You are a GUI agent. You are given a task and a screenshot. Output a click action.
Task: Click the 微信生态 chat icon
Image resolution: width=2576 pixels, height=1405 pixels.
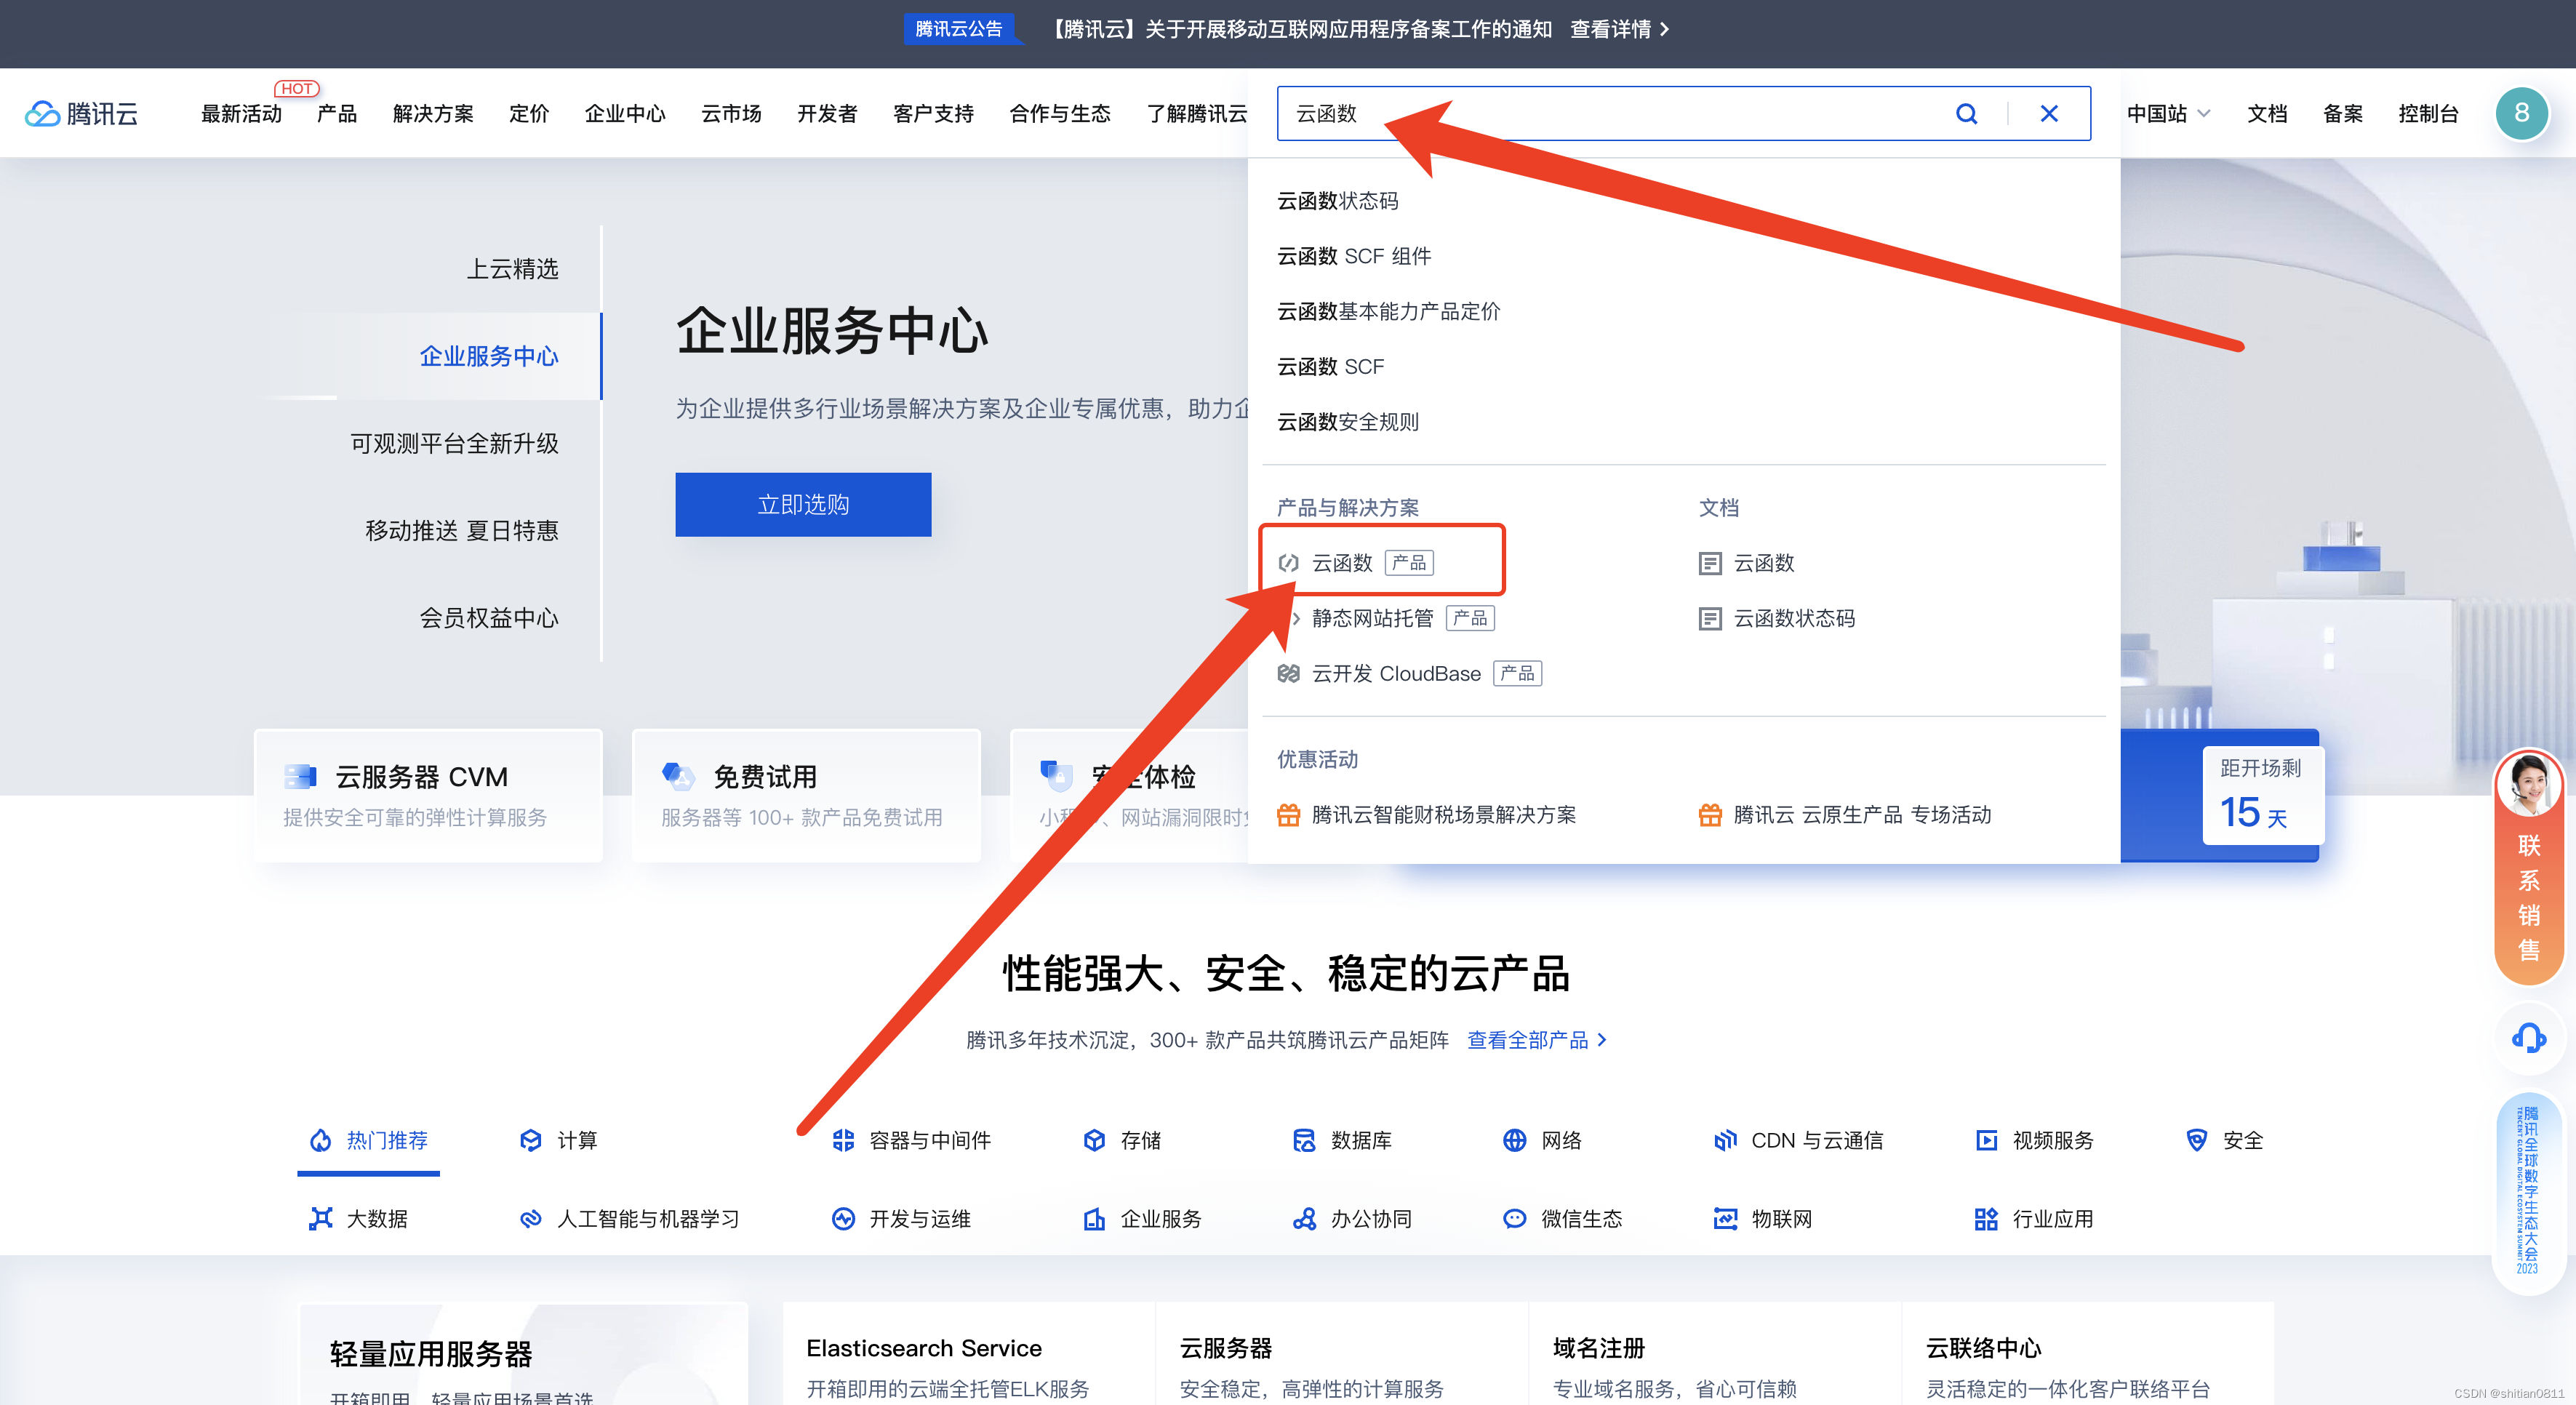click(x=1515, y=1218)
